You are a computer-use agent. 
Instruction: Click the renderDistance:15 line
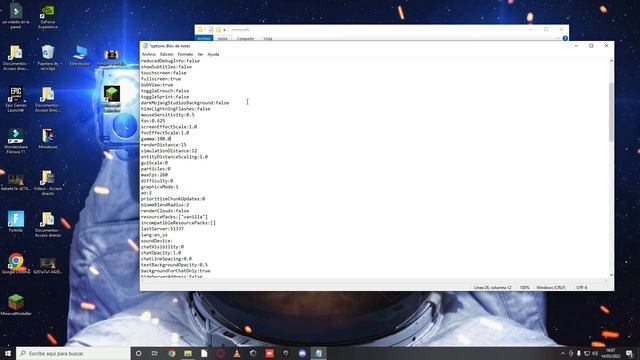point(164,145)
